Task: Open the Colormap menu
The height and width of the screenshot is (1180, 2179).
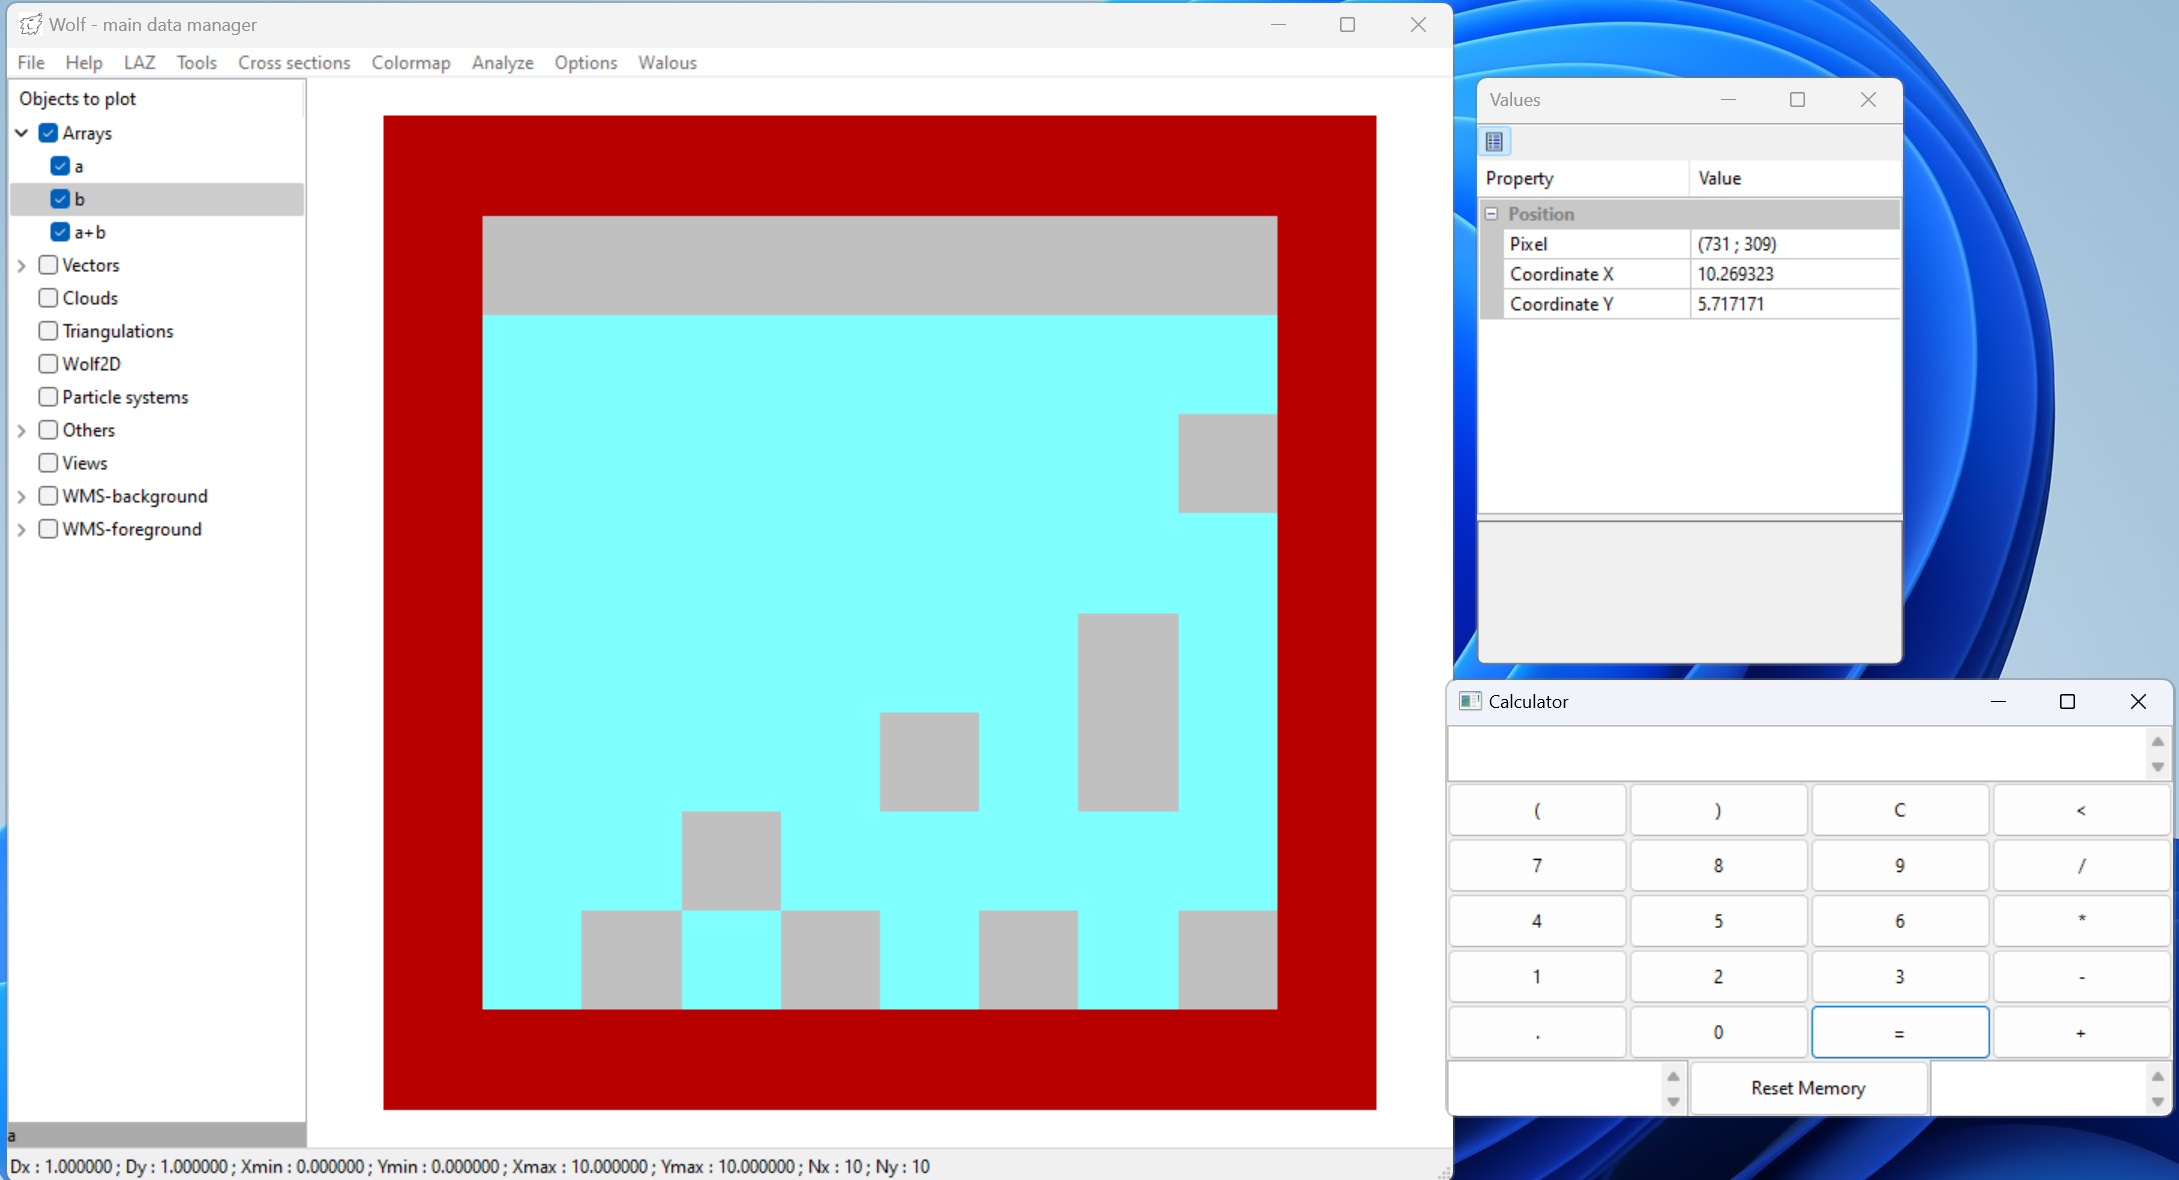Action: 410,63
